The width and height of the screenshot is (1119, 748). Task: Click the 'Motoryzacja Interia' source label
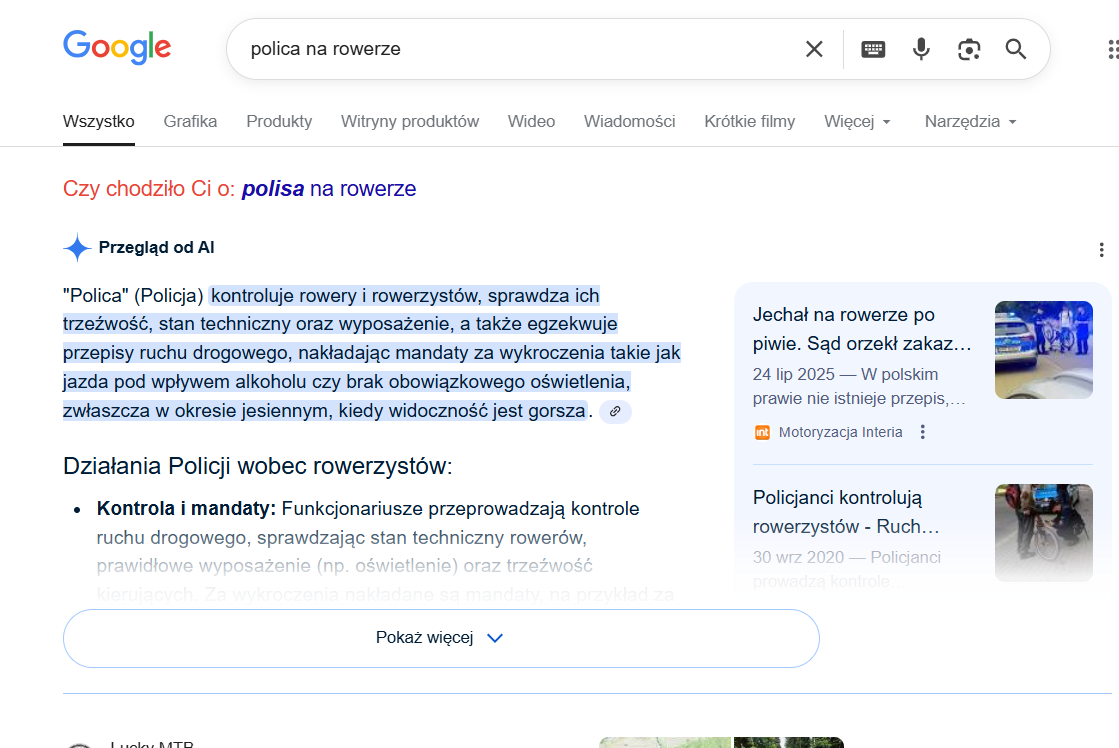840,433
